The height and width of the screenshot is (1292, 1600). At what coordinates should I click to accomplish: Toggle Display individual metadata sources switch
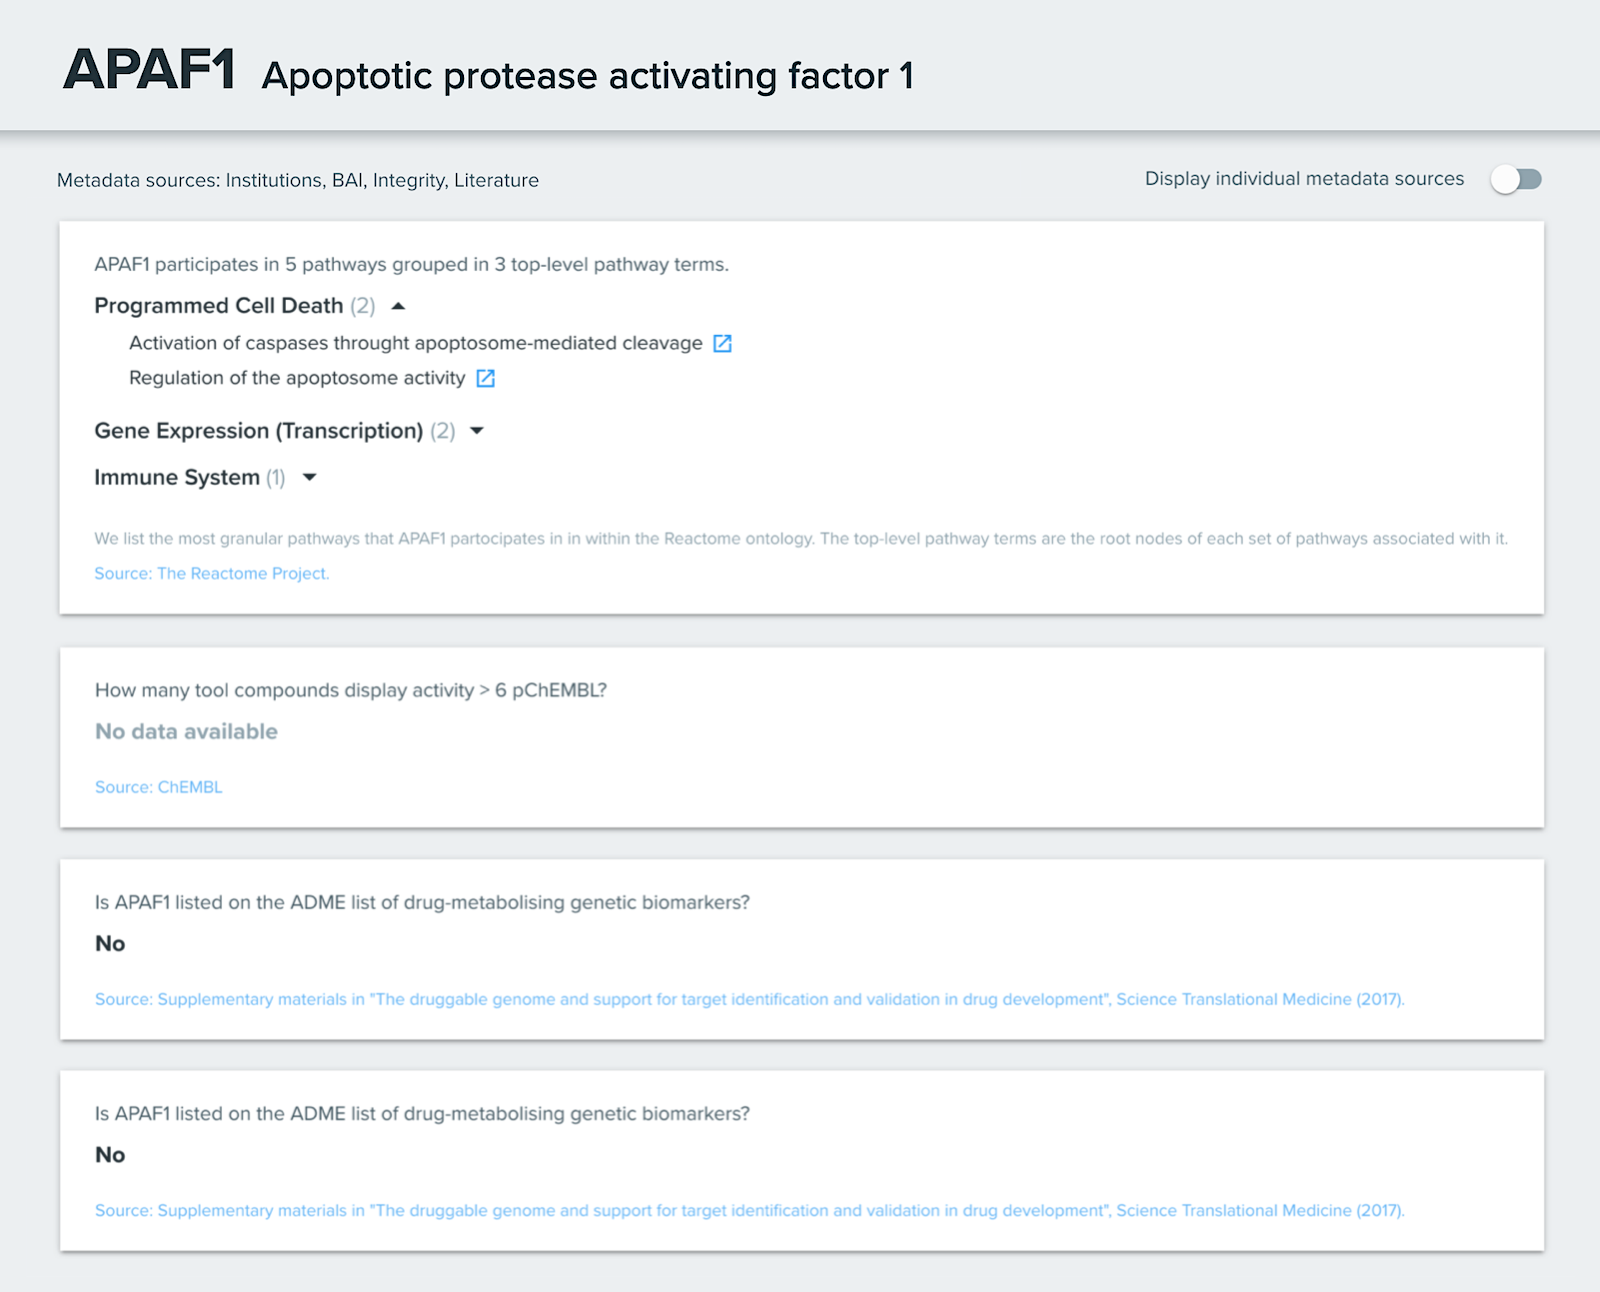(x=1516, y=179)
